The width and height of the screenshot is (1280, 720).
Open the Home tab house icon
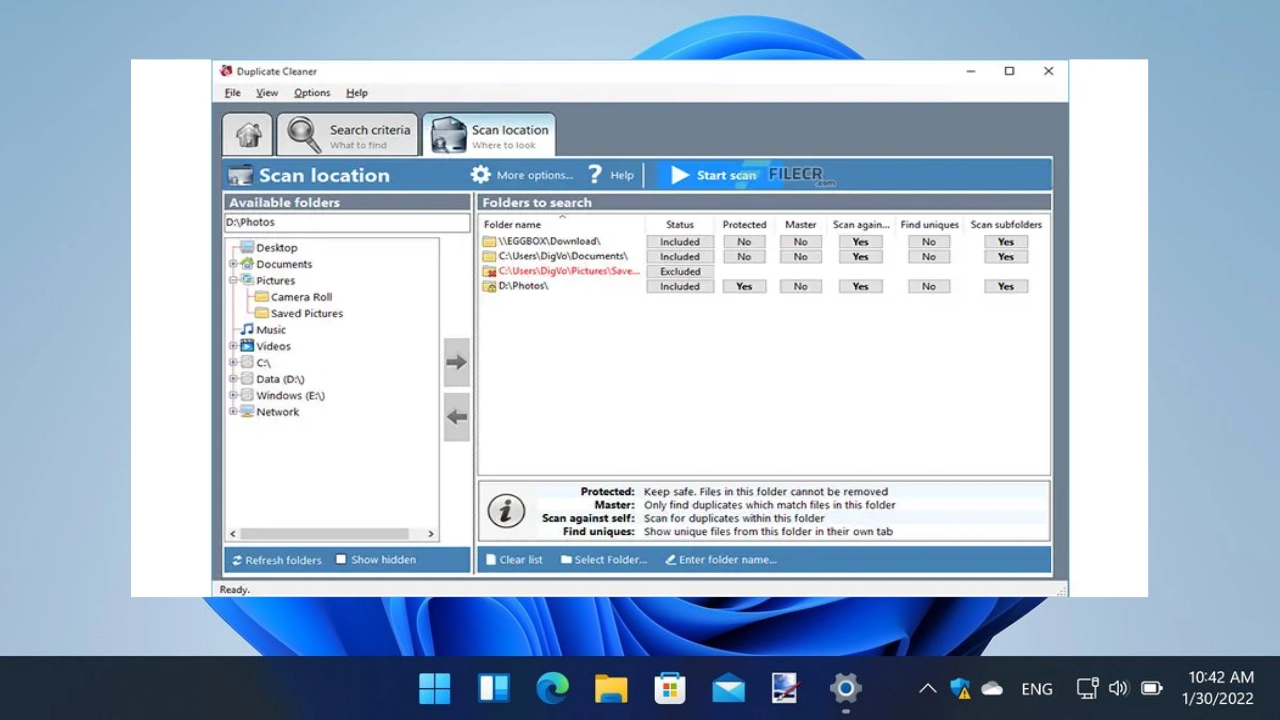pyautogui.click(x=248, y=134)
